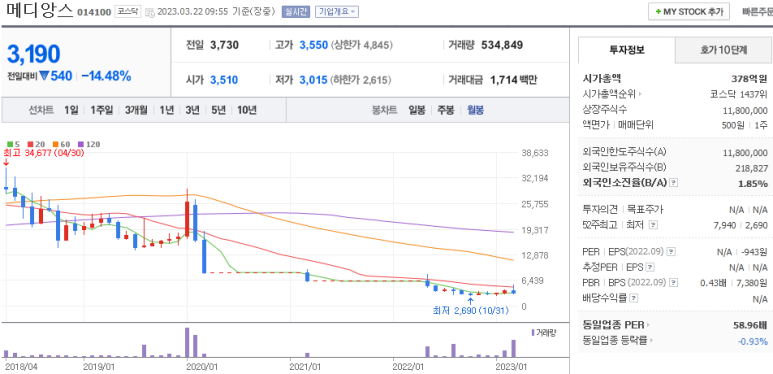
Task: Switch to the 호가10단계 tab
Action: (x=724, y=49)
